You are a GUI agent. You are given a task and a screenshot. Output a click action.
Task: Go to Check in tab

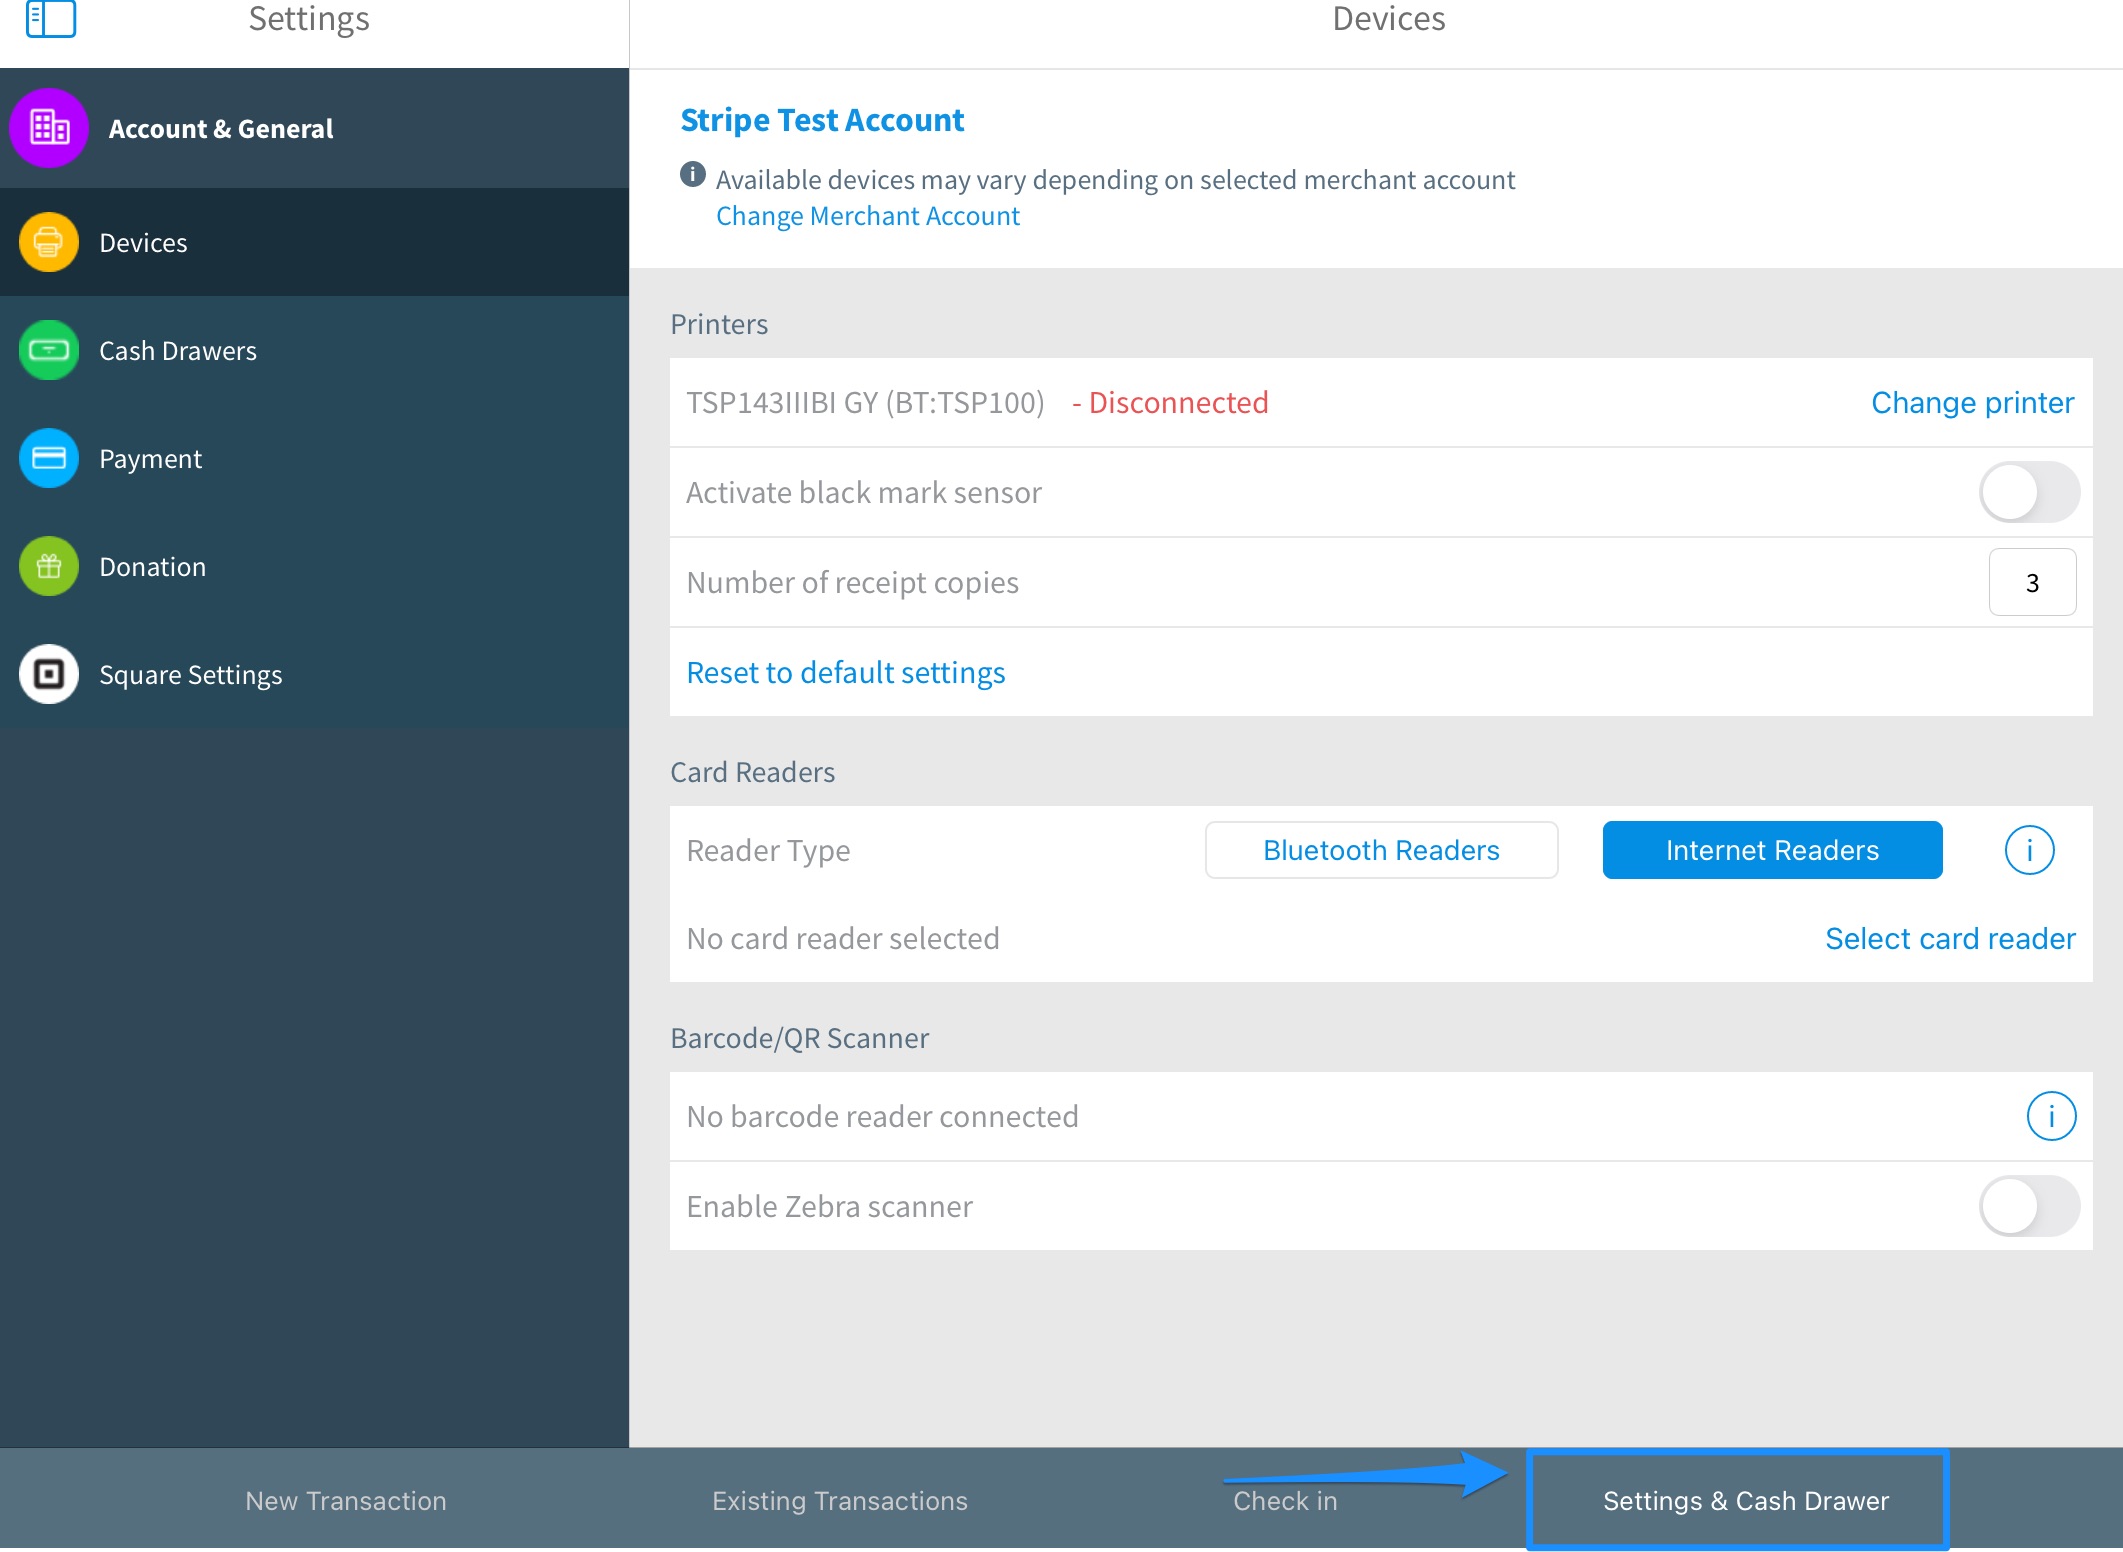pos(1285,1500)
